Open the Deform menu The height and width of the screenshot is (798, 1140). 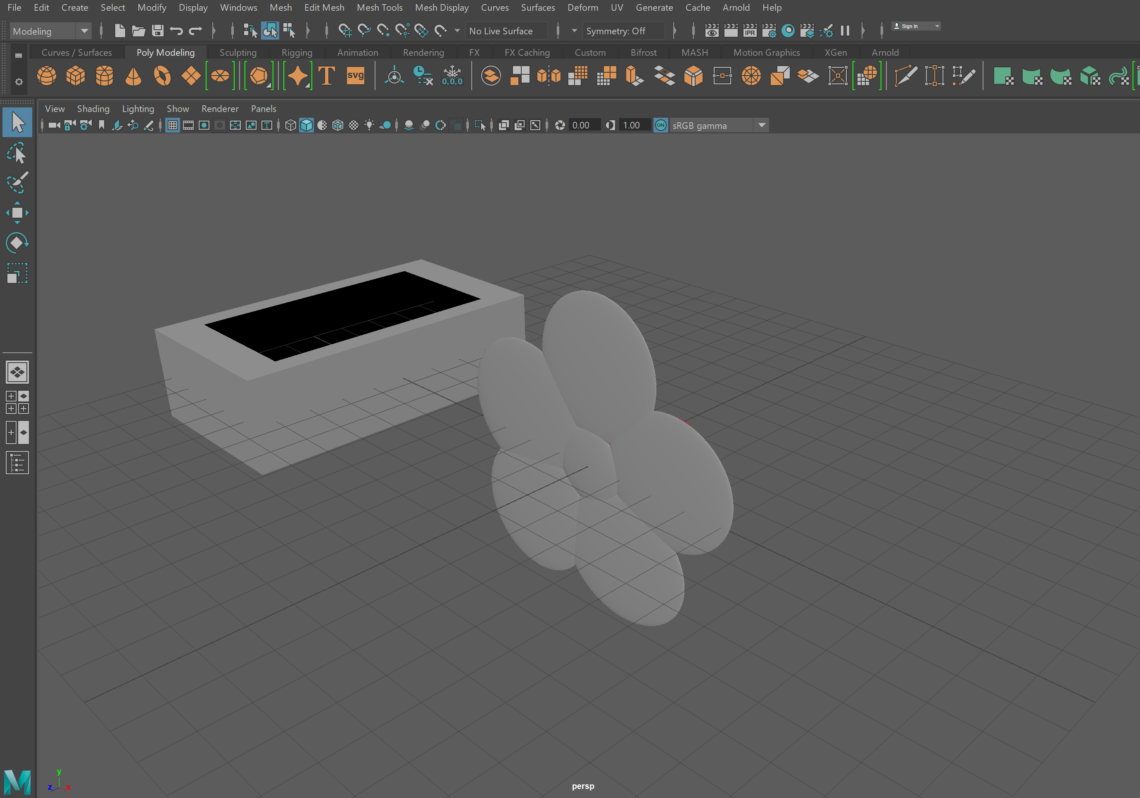582,7
